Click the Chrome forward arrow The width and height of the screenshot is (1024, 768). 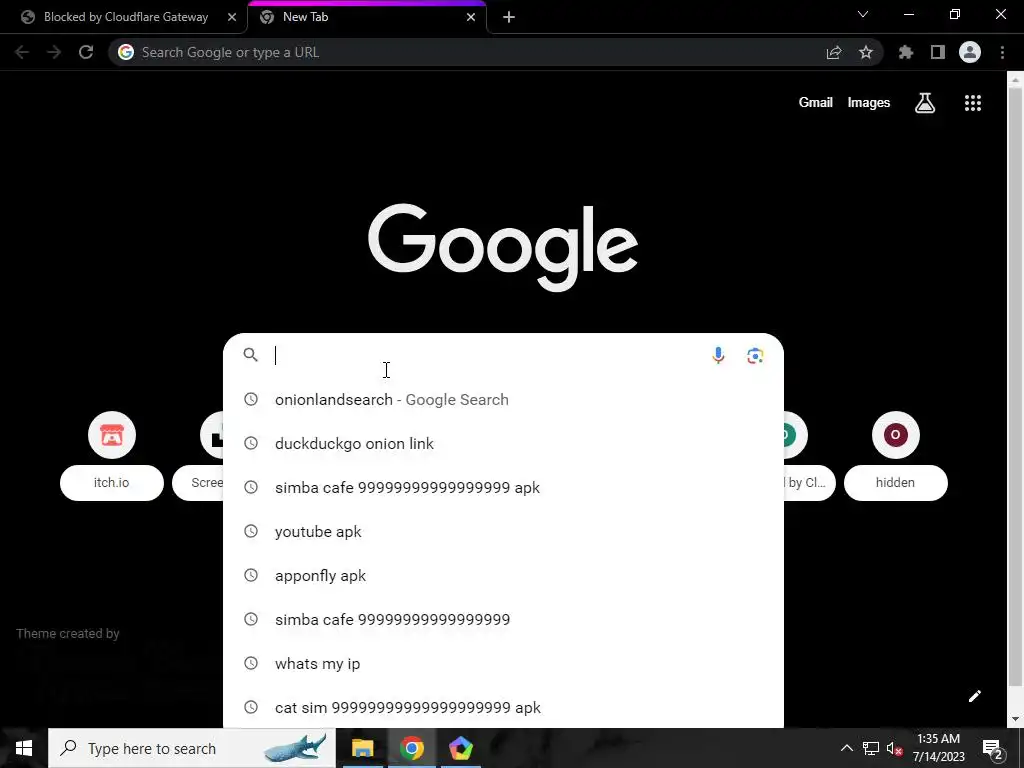click(x=54, y=52)
